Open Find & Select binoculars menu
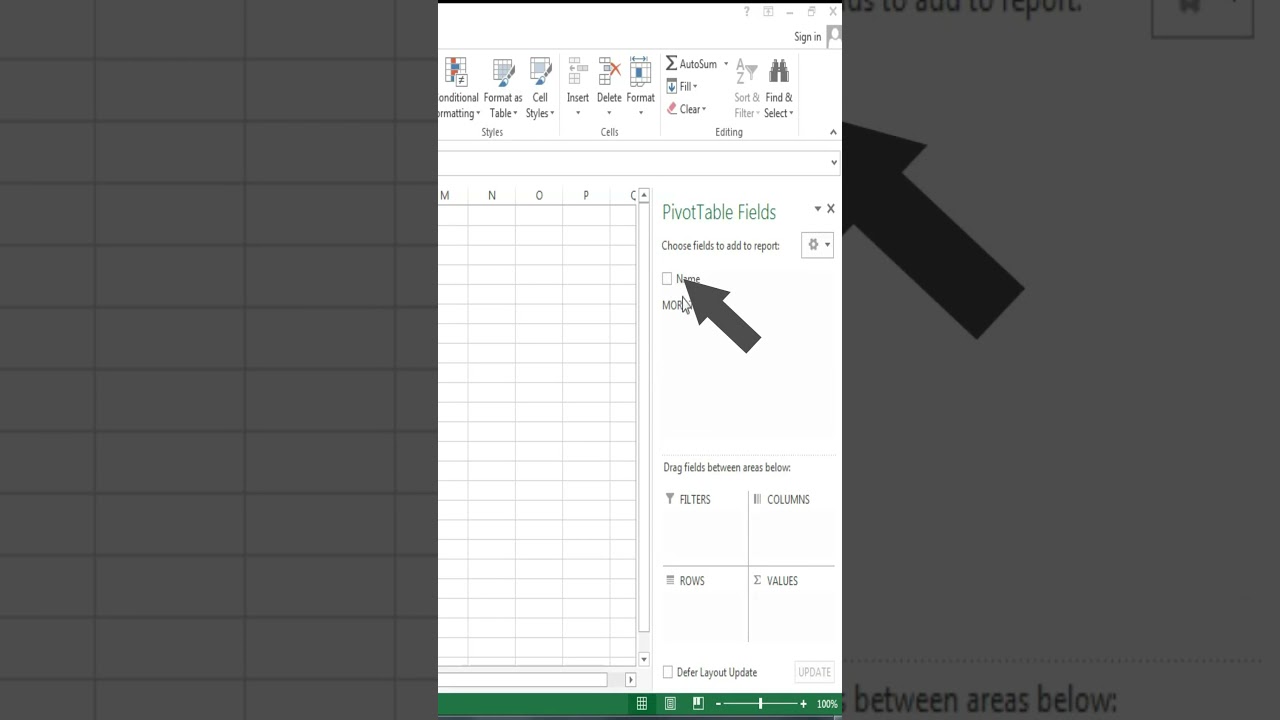The width and height of the screenshot is (1280, 720). pyautogui.click(x=779, y=88)
